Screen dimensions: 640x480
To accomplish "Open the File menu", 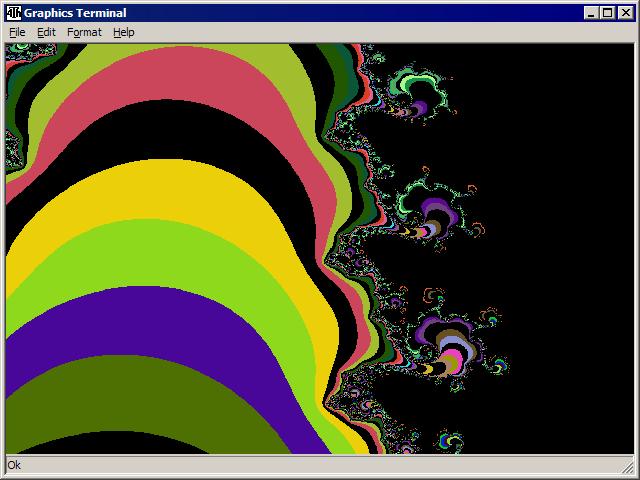I will coord(17,32).
